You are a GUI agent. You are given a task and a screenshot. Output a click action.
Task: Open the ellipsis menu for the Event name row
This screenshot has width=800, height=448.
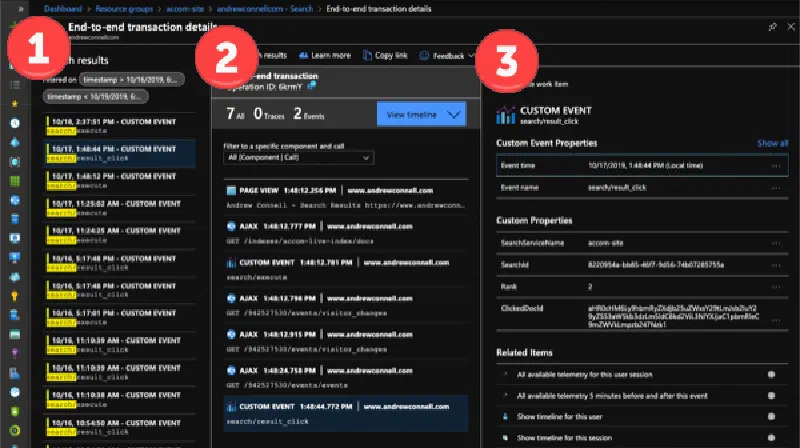(776, 188)
